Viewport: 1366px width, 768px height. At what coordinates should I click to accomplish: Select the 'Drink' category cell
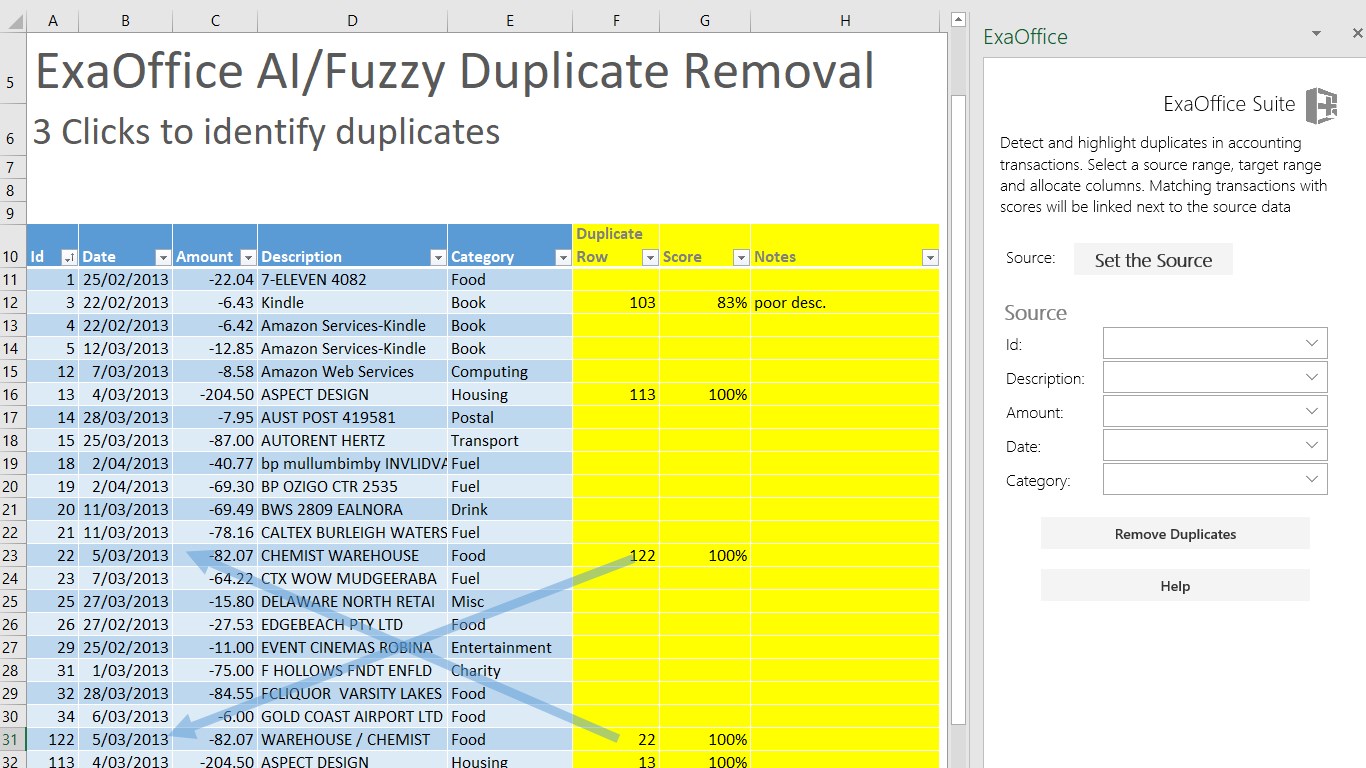[x=510, y=509]
